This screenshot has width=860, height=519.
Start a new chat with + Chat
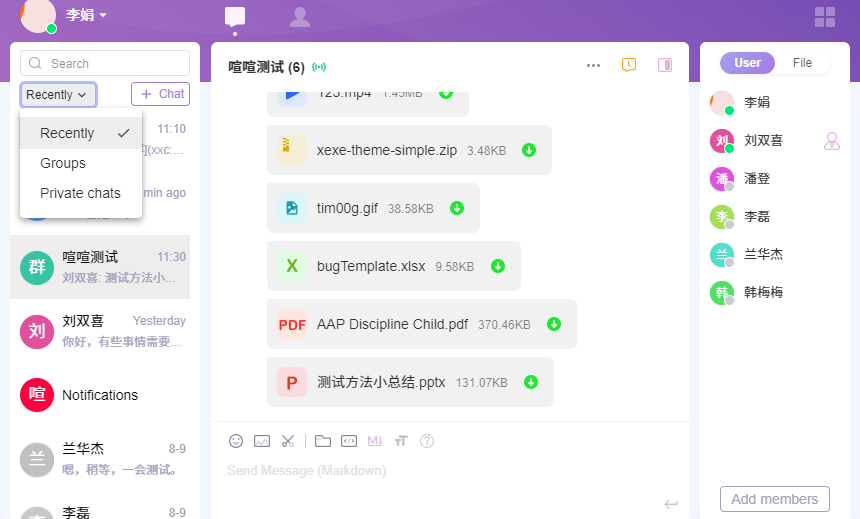tap(160, 94)
